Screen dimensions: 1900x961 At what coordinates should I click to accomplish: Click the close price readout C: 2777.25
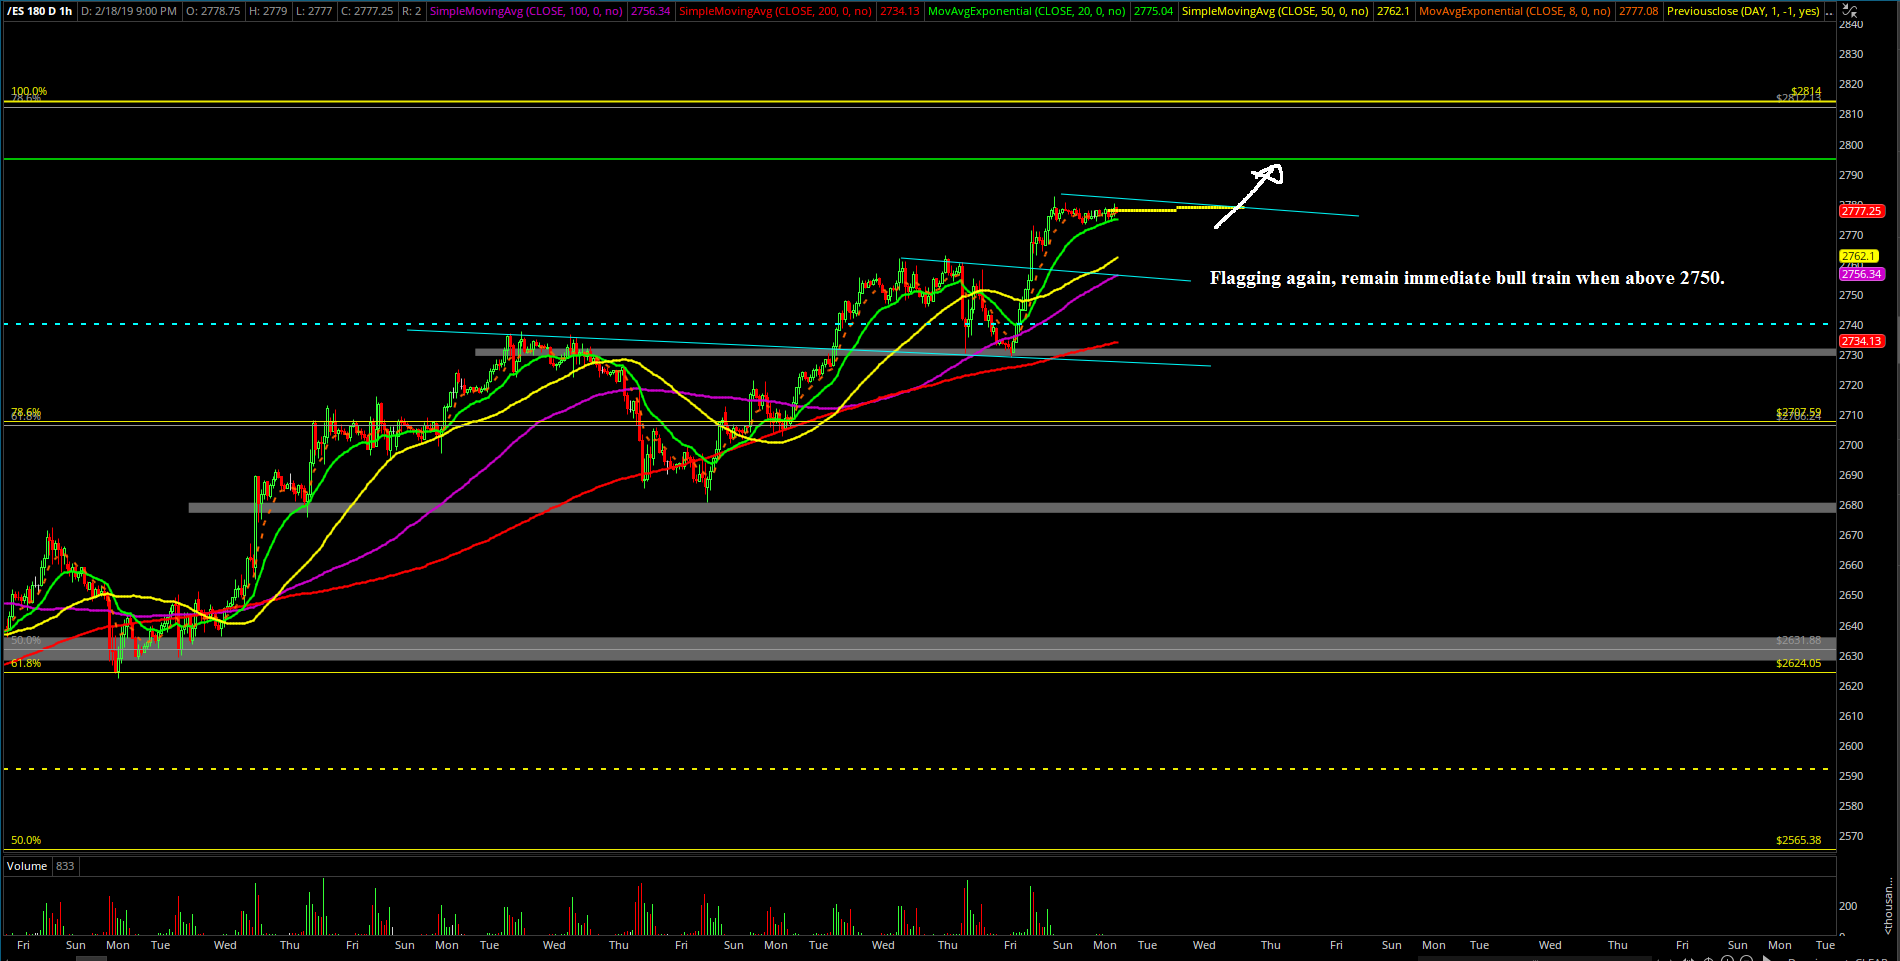tap(367, 11)
